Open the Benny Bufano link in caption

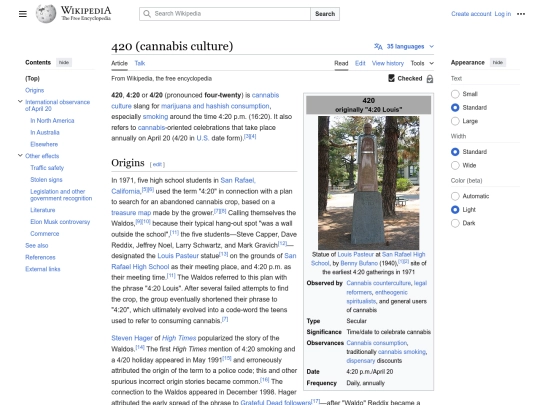tap(359, 263)
